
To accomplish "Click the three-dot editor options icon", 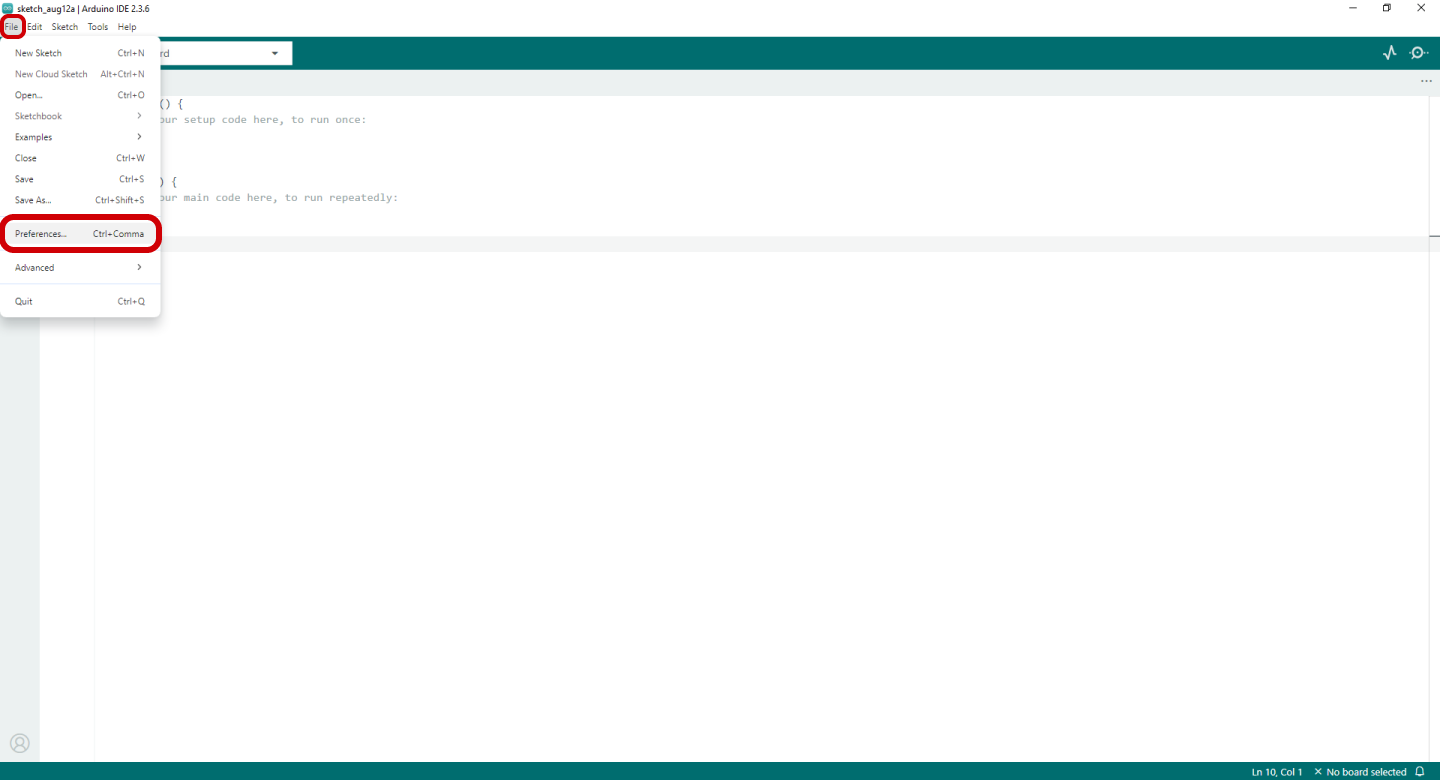I will click(1426, 82).
